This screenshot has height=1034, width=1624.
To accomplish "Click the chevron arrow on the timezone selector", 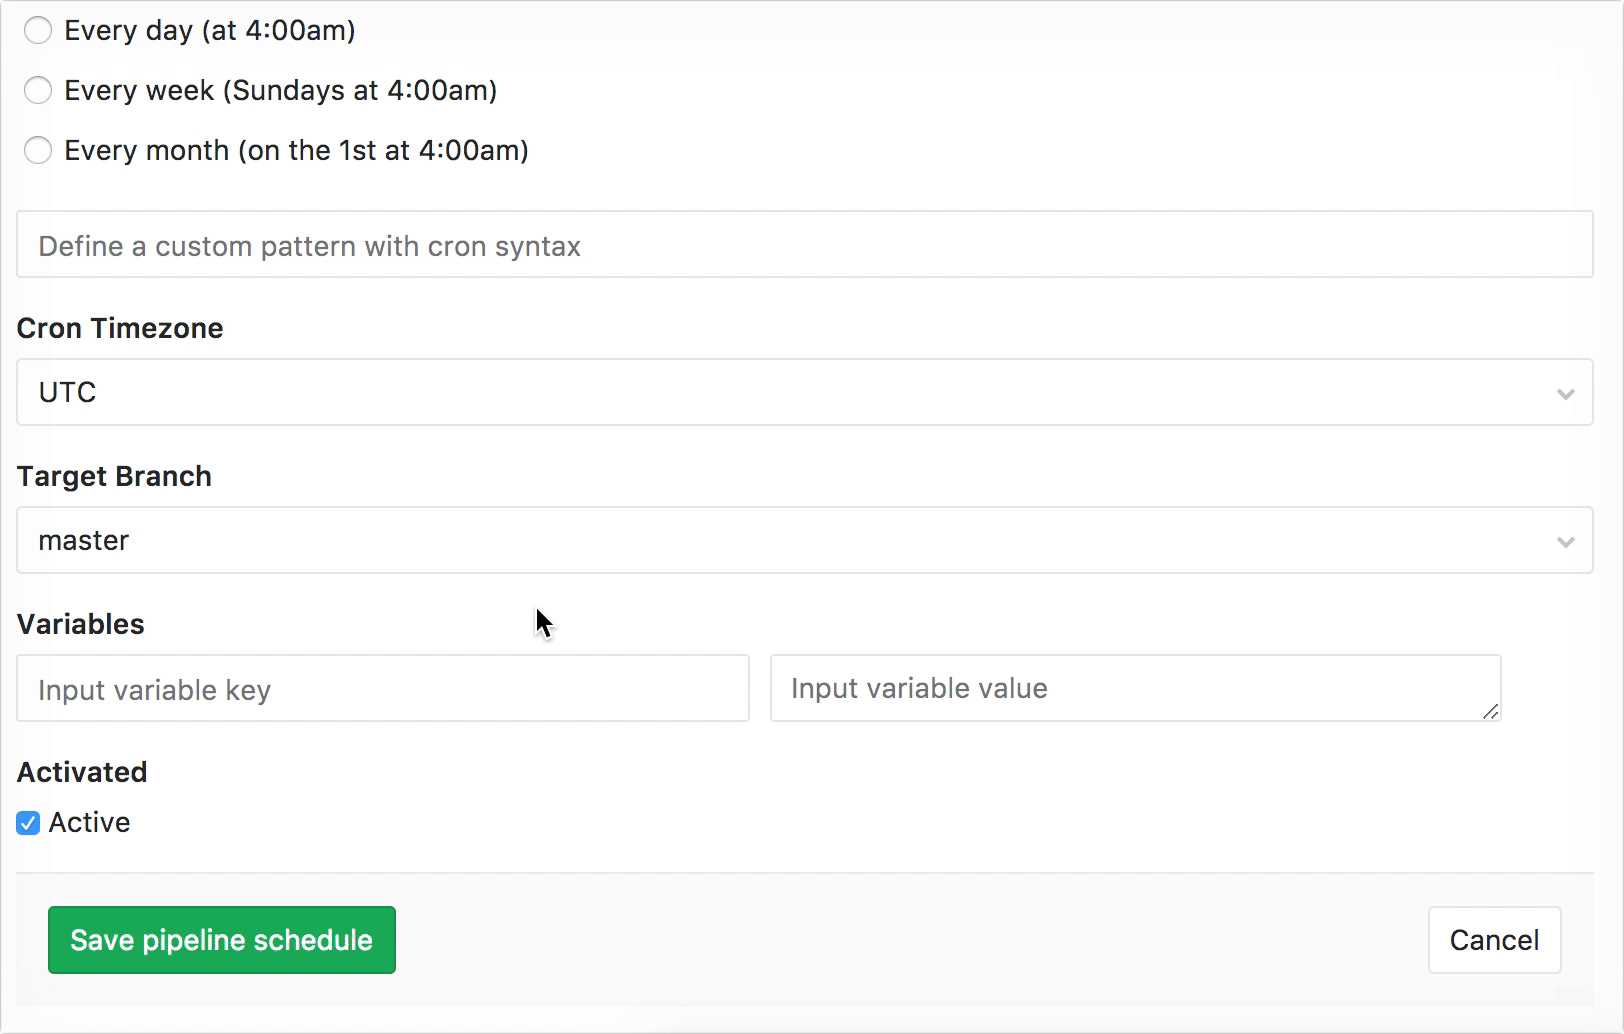I will pos(1565,393).
